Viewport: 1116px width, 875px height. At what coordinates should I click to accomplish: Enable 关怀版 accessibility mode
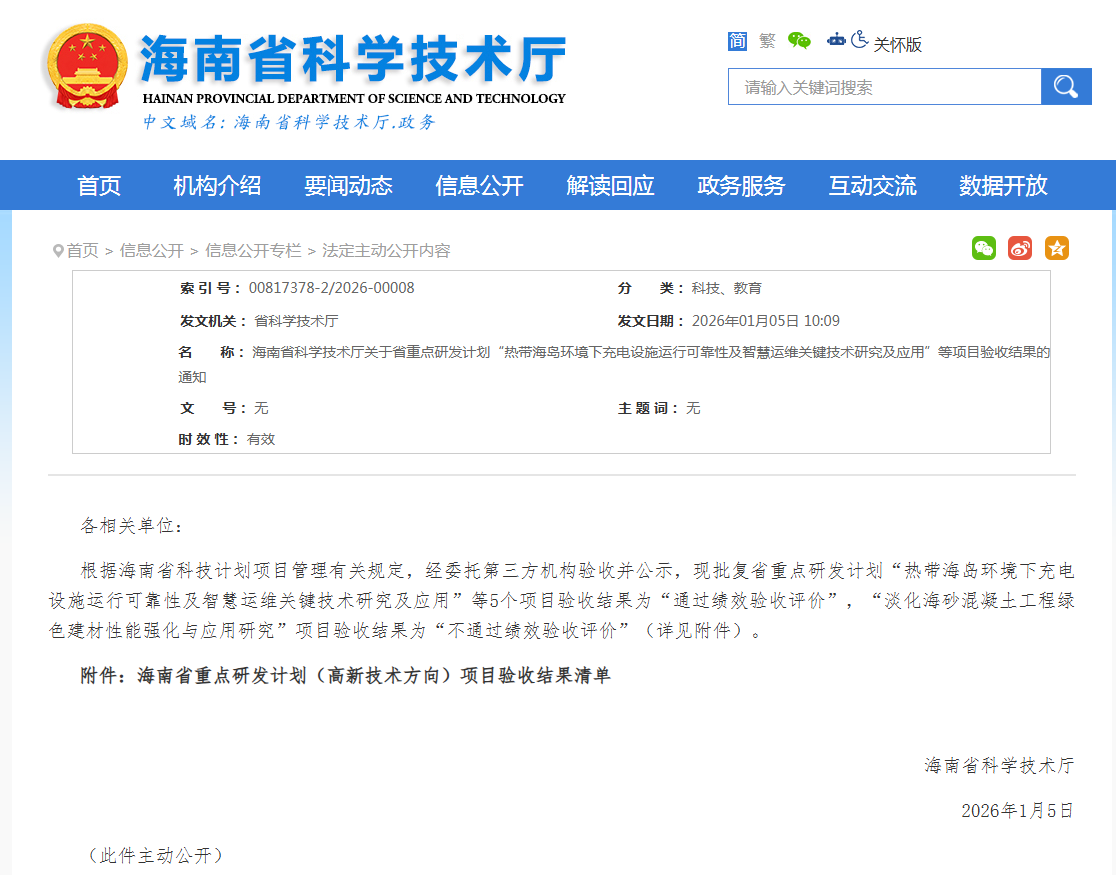point(897,41)
